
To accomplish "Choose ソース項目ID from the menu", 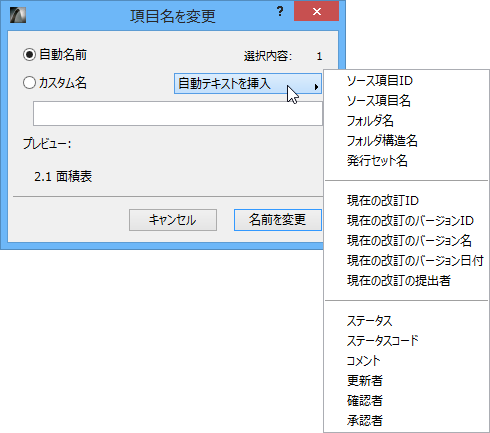I will 406,81.
